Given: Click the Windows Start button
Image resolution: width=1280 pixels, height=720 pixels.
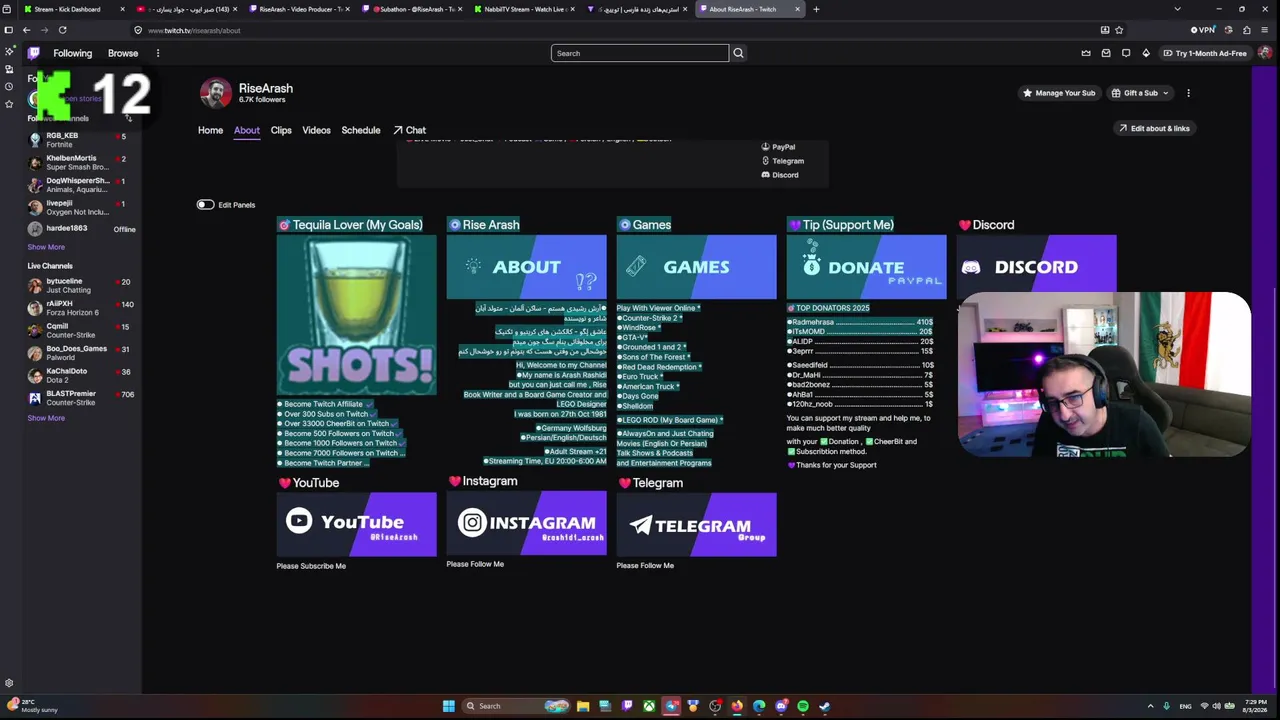Looking at the screenshot, I should 448,706.
